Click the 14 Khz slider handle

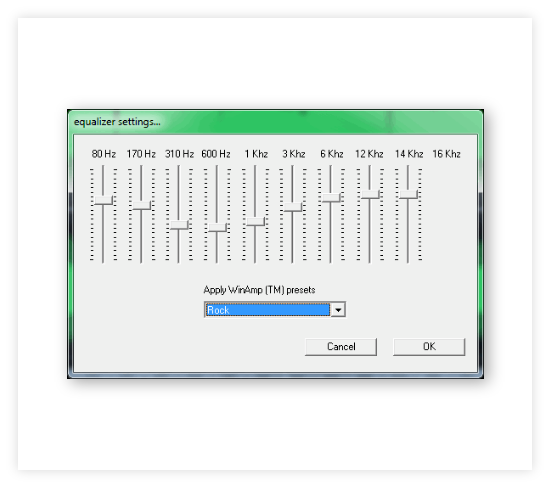tap(408, 194)
